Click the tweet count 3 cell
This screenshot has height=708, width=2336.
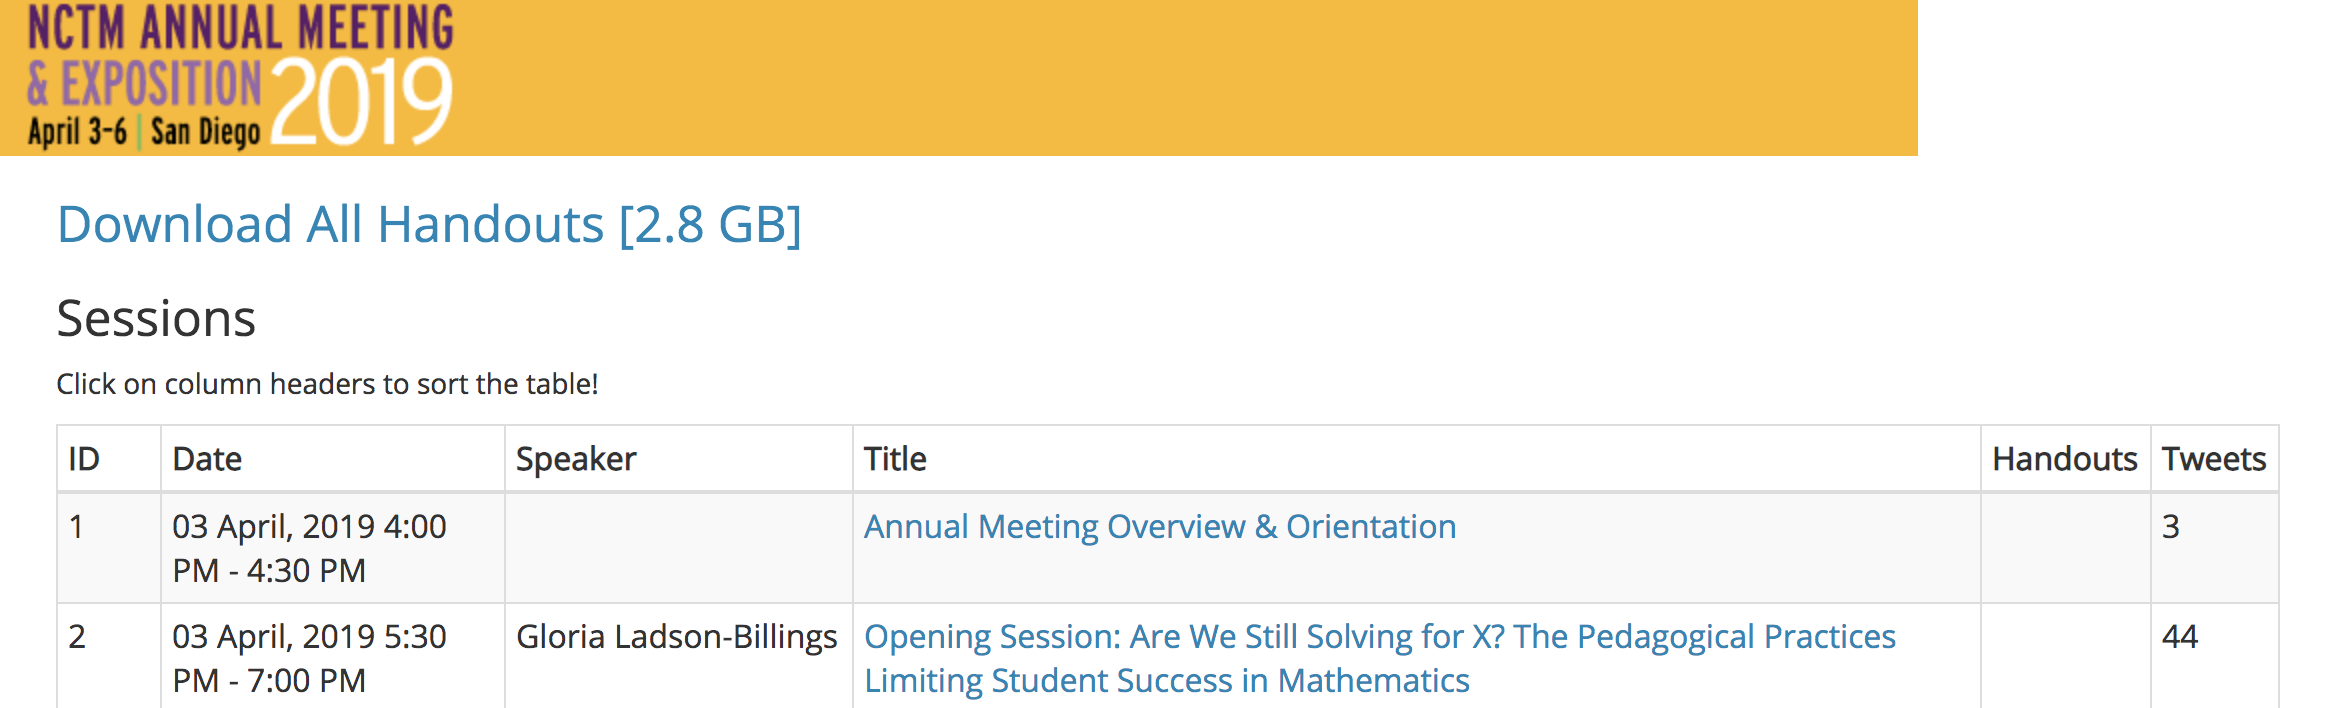tap(2171, 527)
